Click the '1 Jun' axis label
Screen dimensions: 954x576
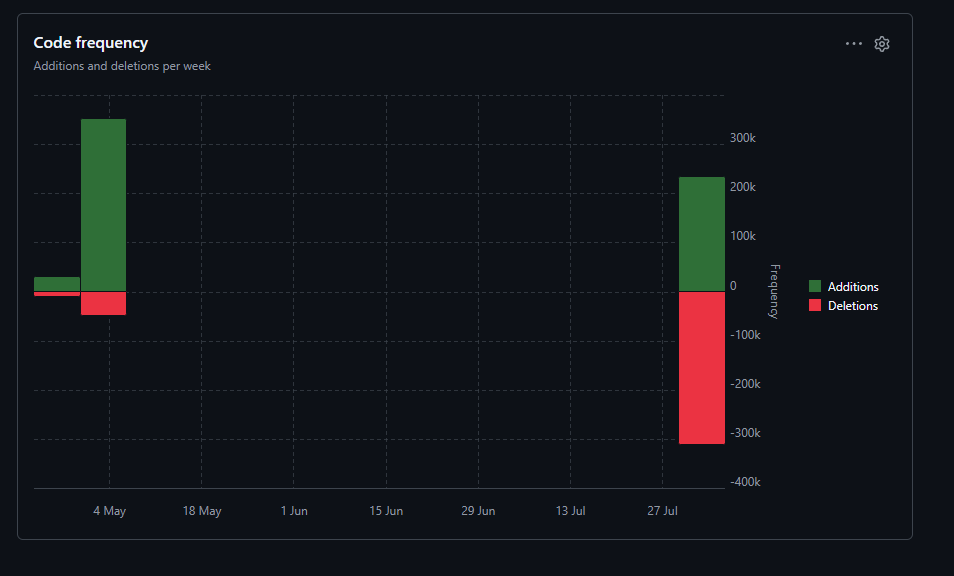(294, 511)
